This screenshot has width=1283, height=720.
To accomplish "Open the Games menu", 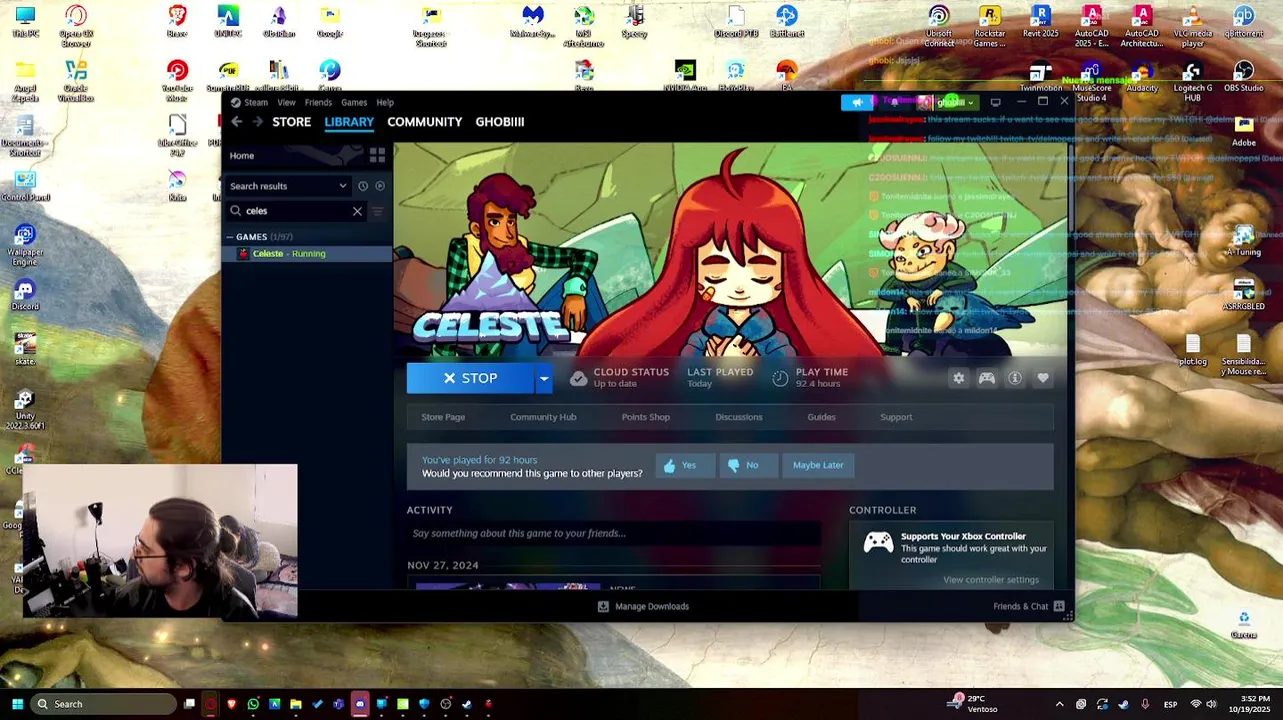I will point(354,102).
